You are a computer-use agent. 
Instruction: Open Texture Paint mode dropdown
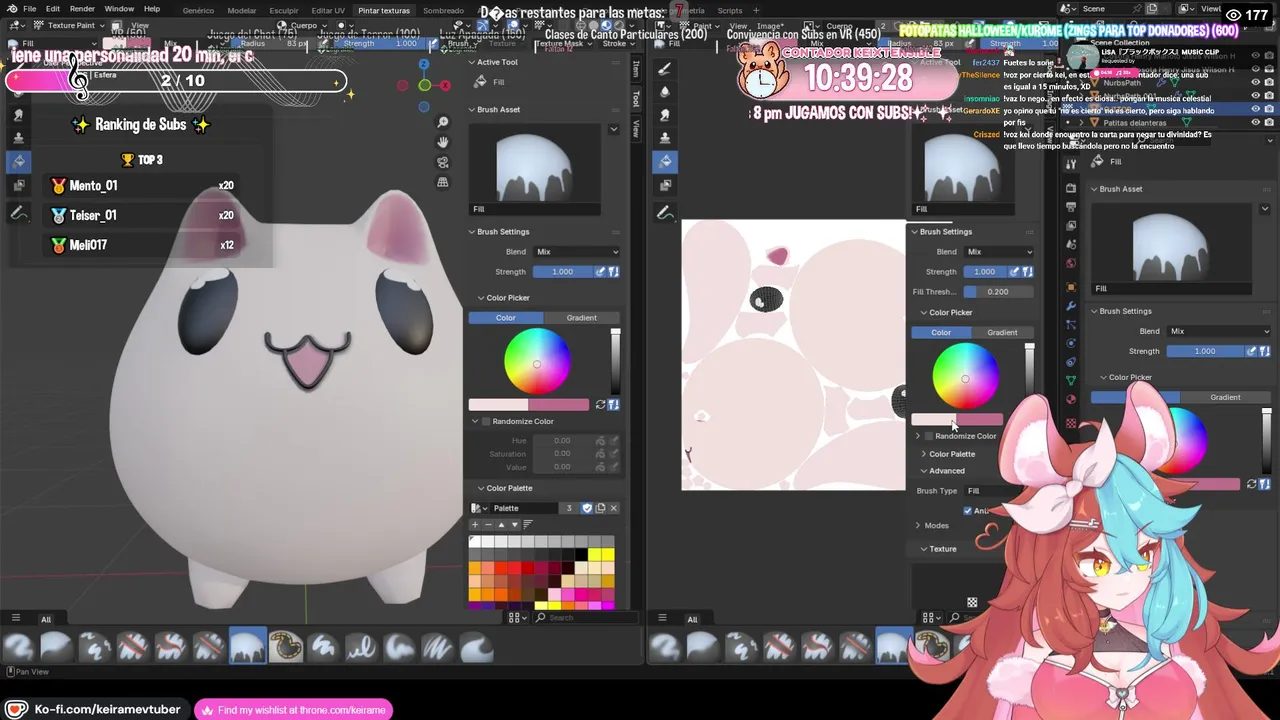[x=65, y=25]
